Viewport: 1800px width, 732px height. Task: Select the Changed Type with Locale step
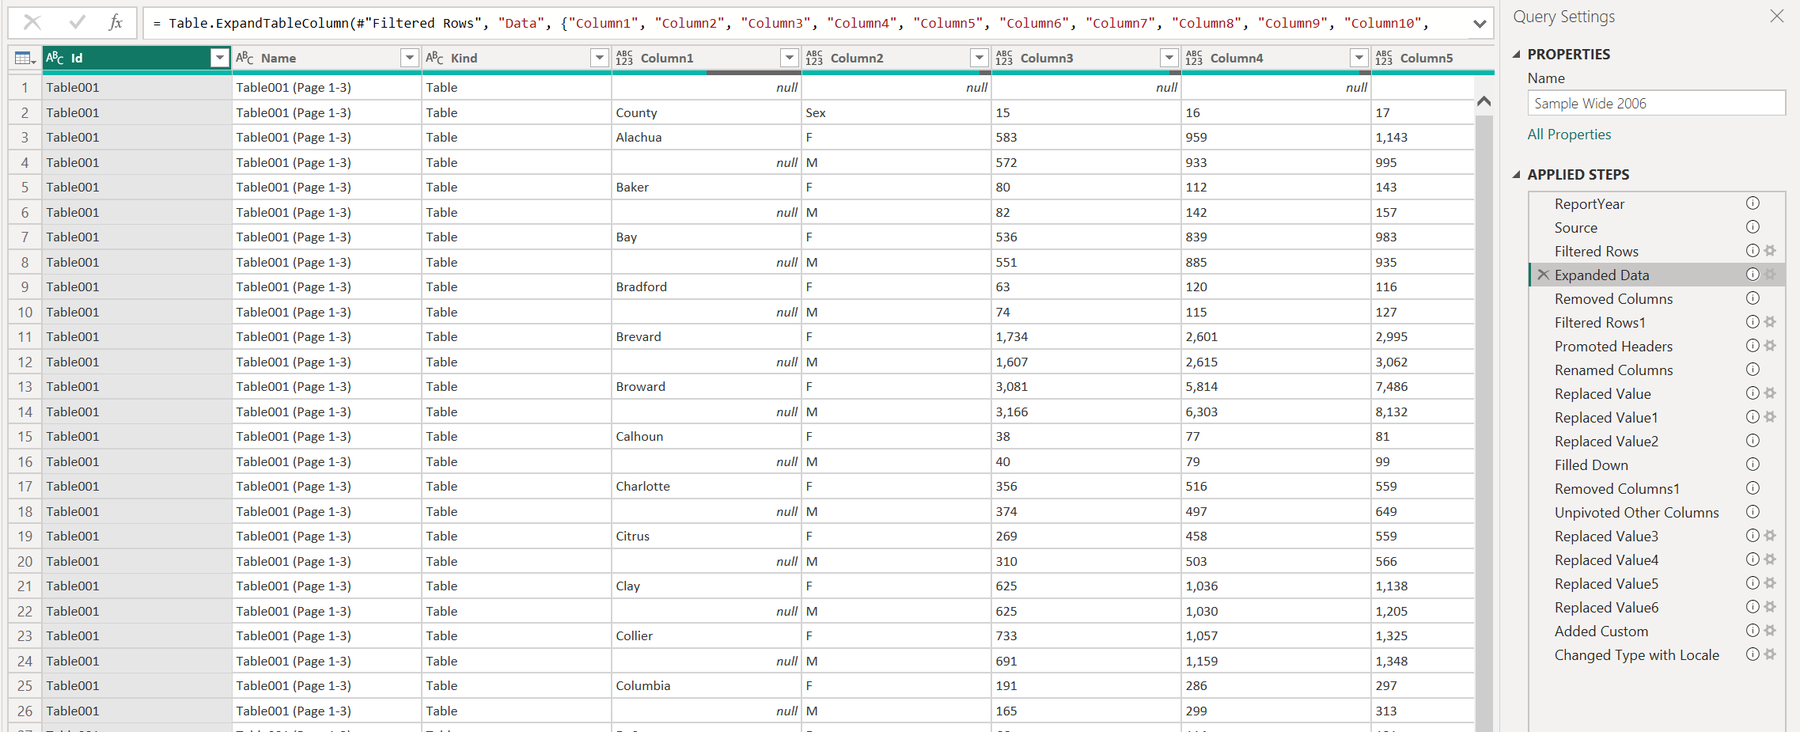pyautogui.click(x=1636, y=655)
